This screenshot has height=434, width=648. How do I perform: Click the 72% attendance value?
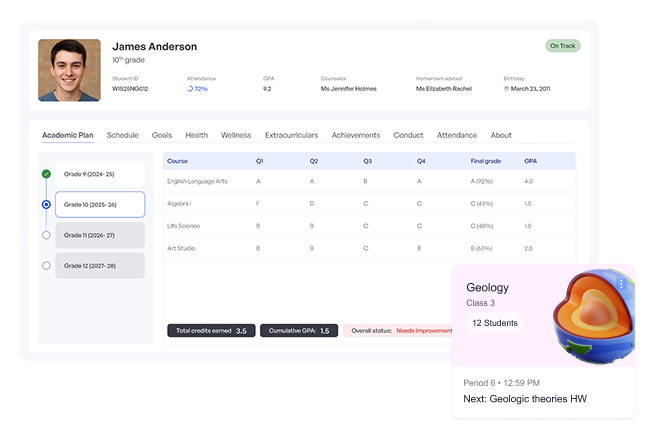point(201,88)
